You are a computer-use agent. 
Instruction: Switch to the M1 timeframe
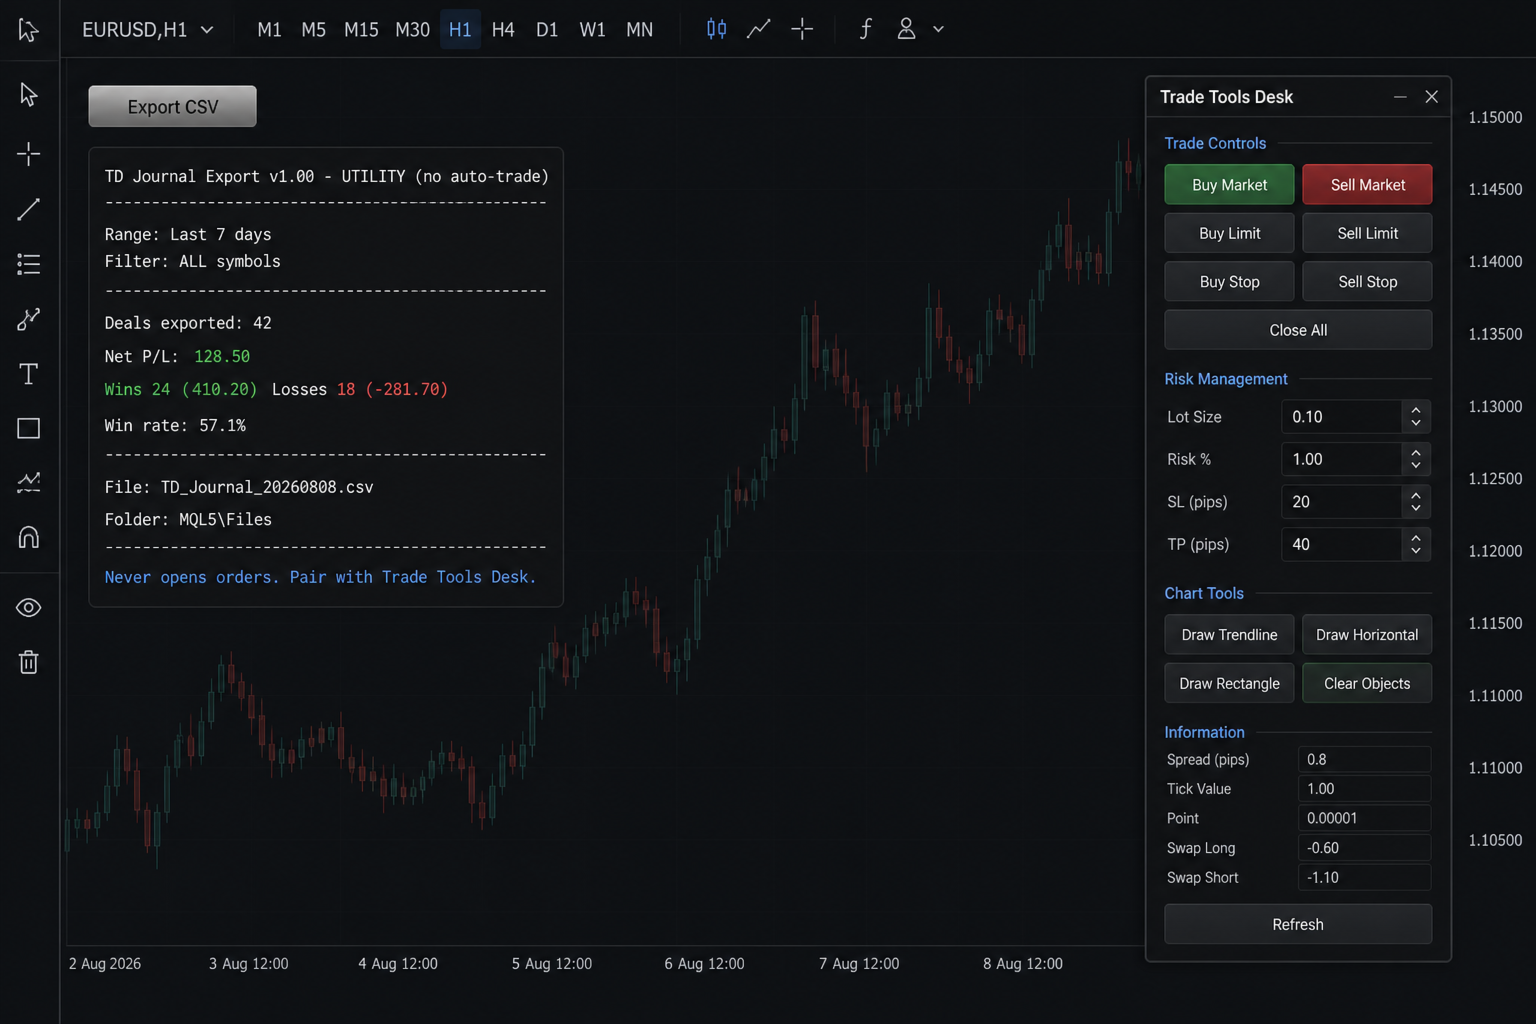click(x=269, y=30)
